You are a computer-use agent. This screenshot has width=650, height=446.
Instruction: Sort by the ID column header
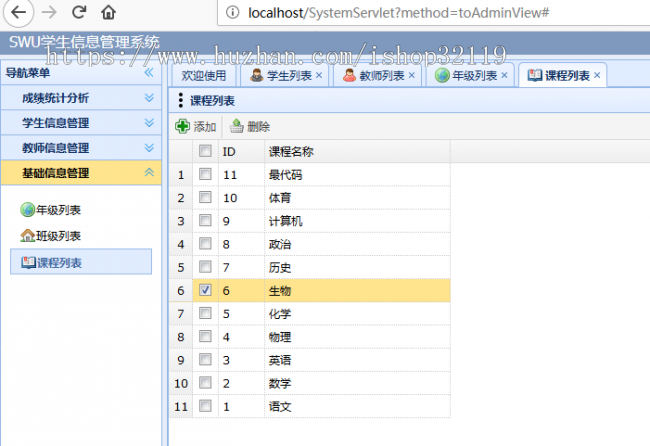[x=242, y=151]
